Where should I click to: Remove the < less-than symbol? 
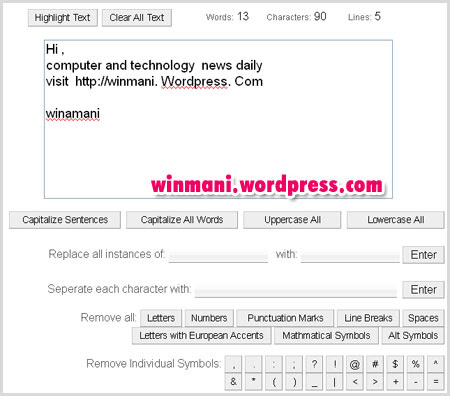pos(355,381)
